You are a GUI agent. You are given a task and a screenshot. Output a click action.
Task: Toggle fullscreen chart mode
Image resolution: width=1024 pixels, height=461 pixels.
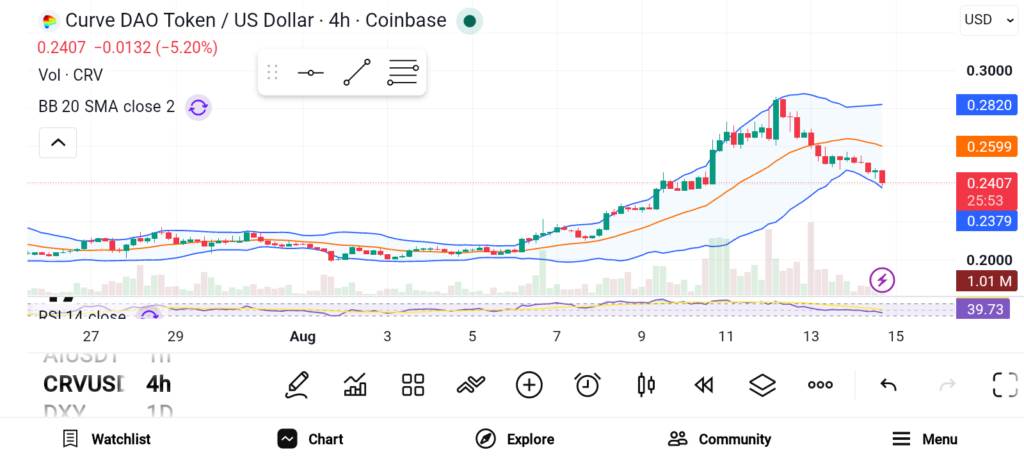pos(1005,385)
